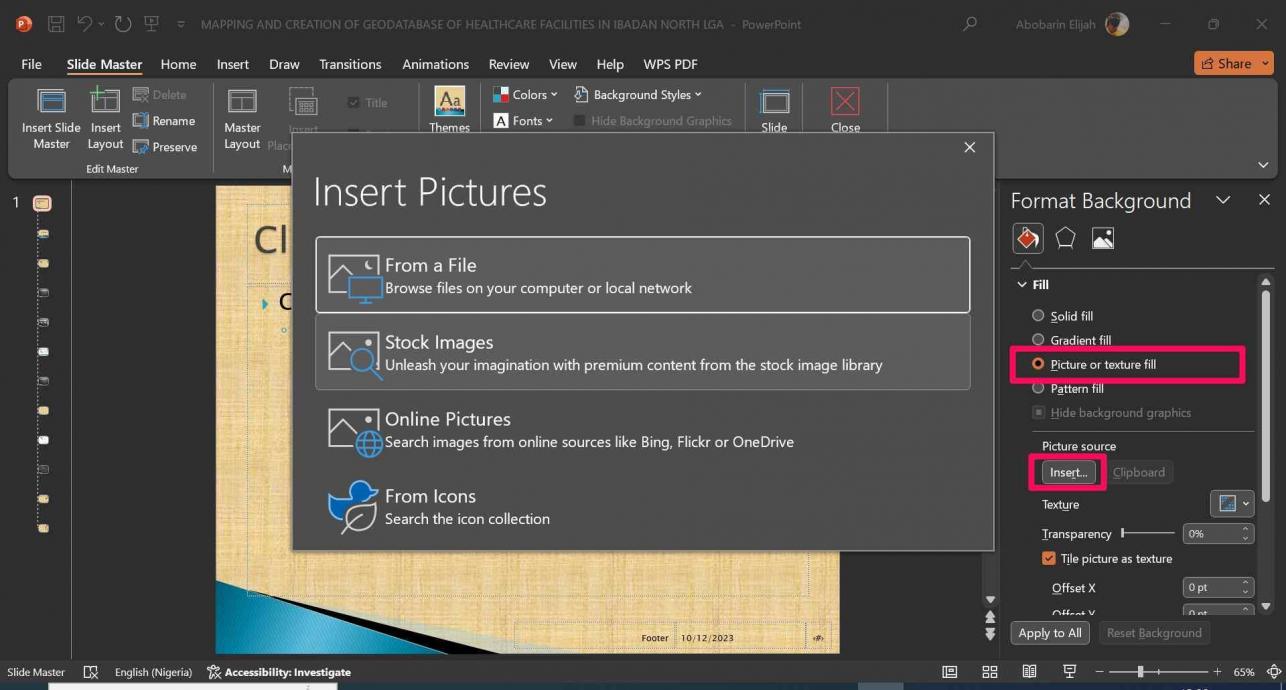The image size is (1286, 690).
Task: Uncheck Tile picture as texture
Action: [x=1049, y=559]
